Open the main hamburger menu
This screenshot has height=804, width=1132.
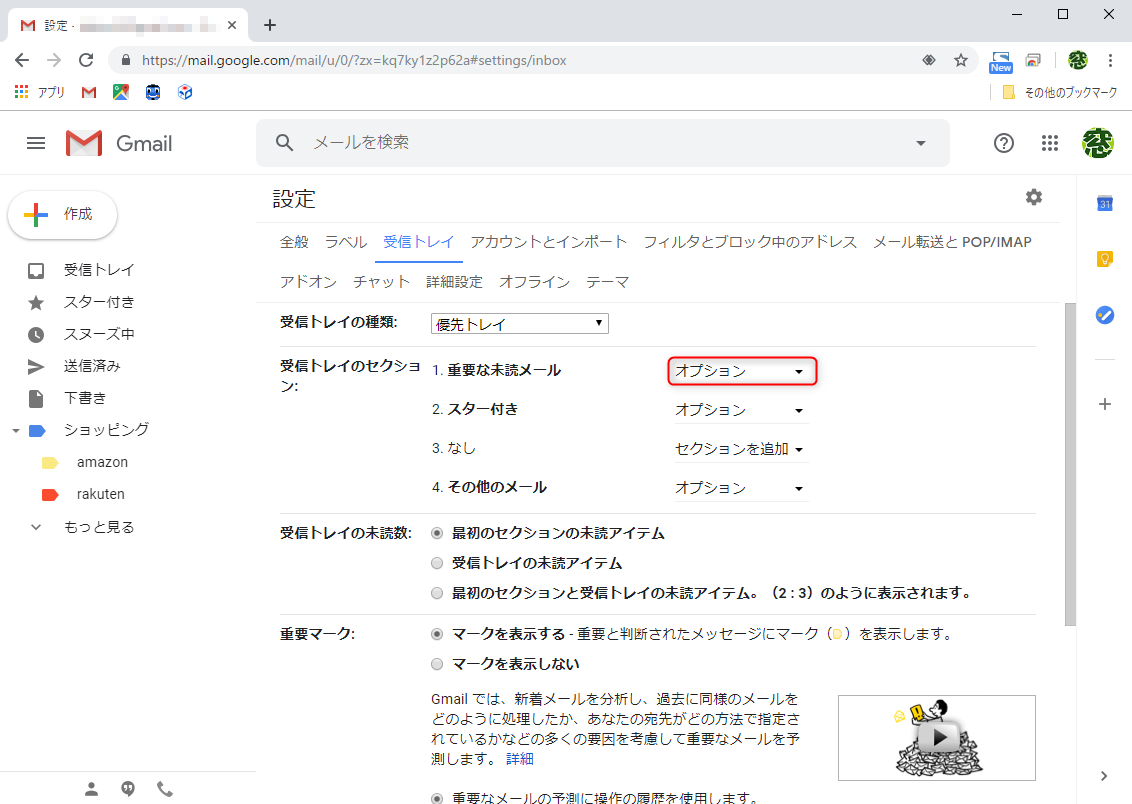36,143
